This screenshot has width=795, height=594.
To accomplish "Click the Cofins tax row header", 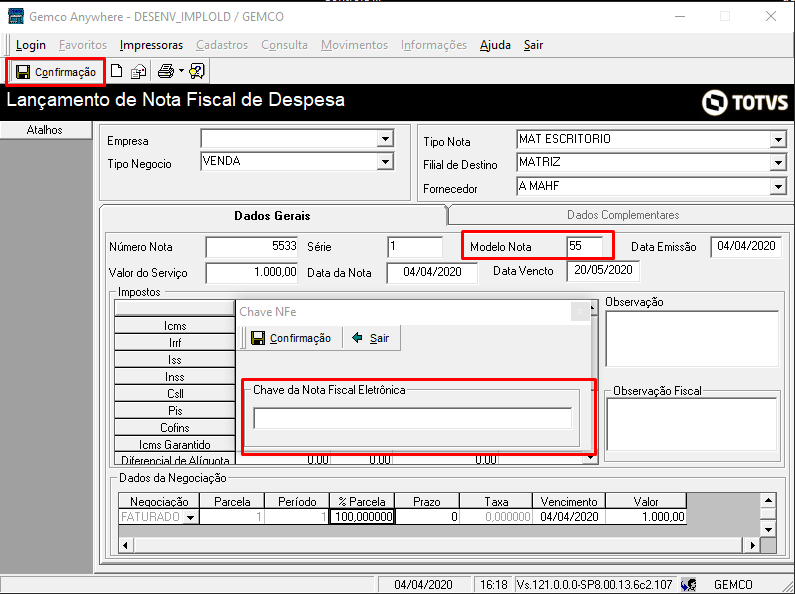I will (x=175, y=427).
